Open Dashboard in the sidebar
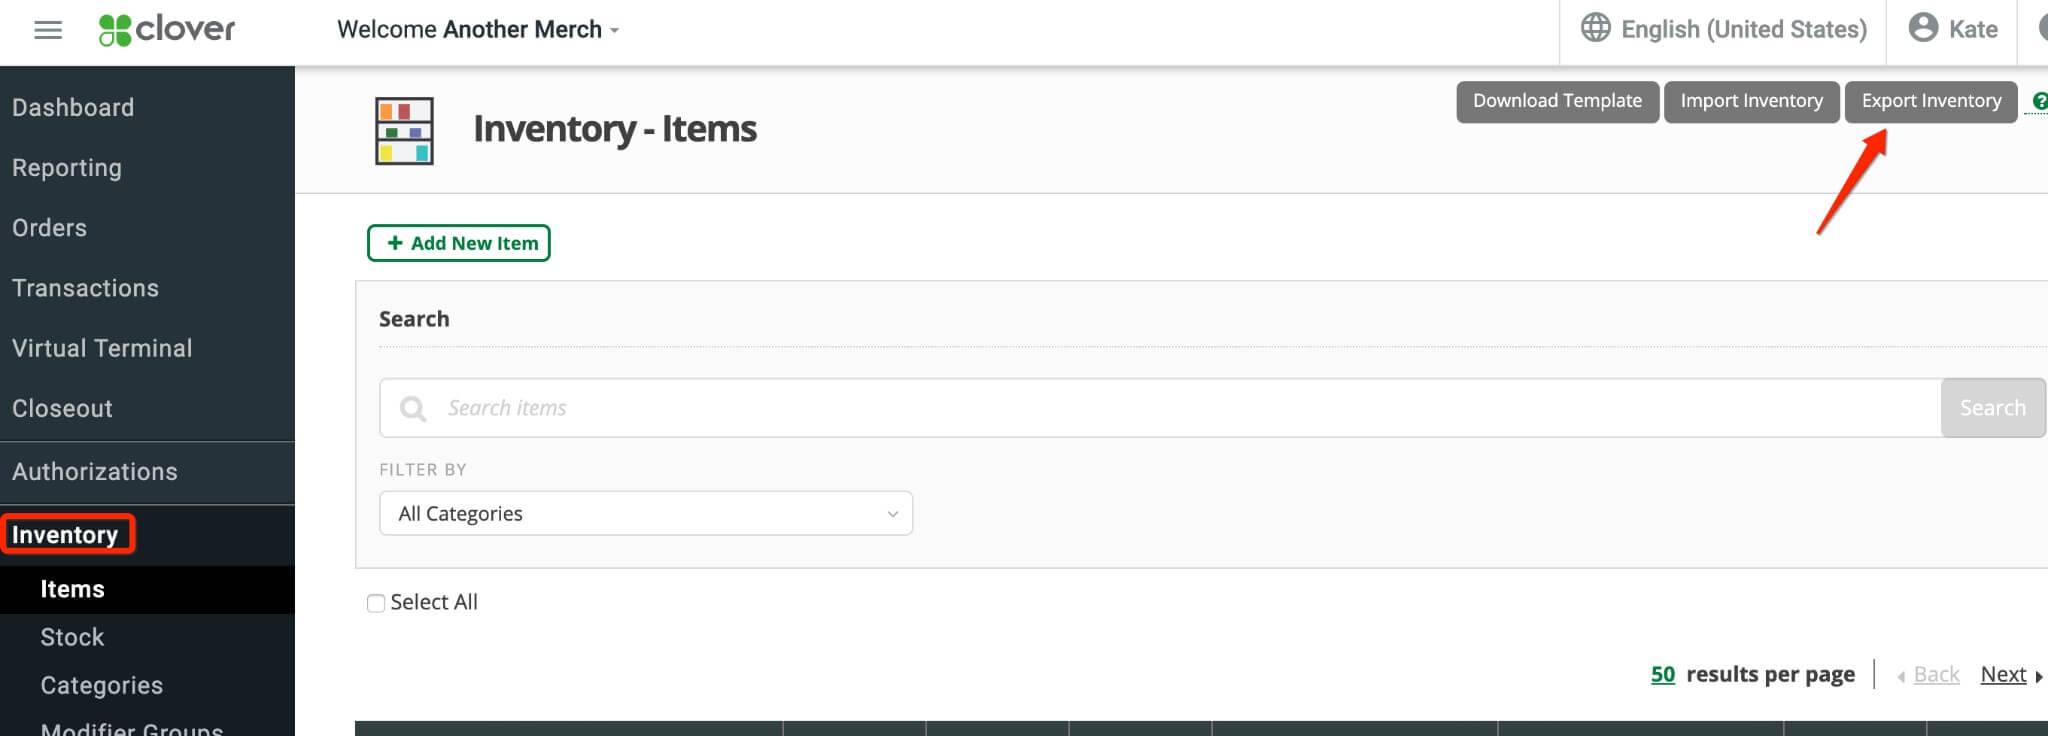The height and width of the screenshot is (736, 2048). click(x=73, y=107)
